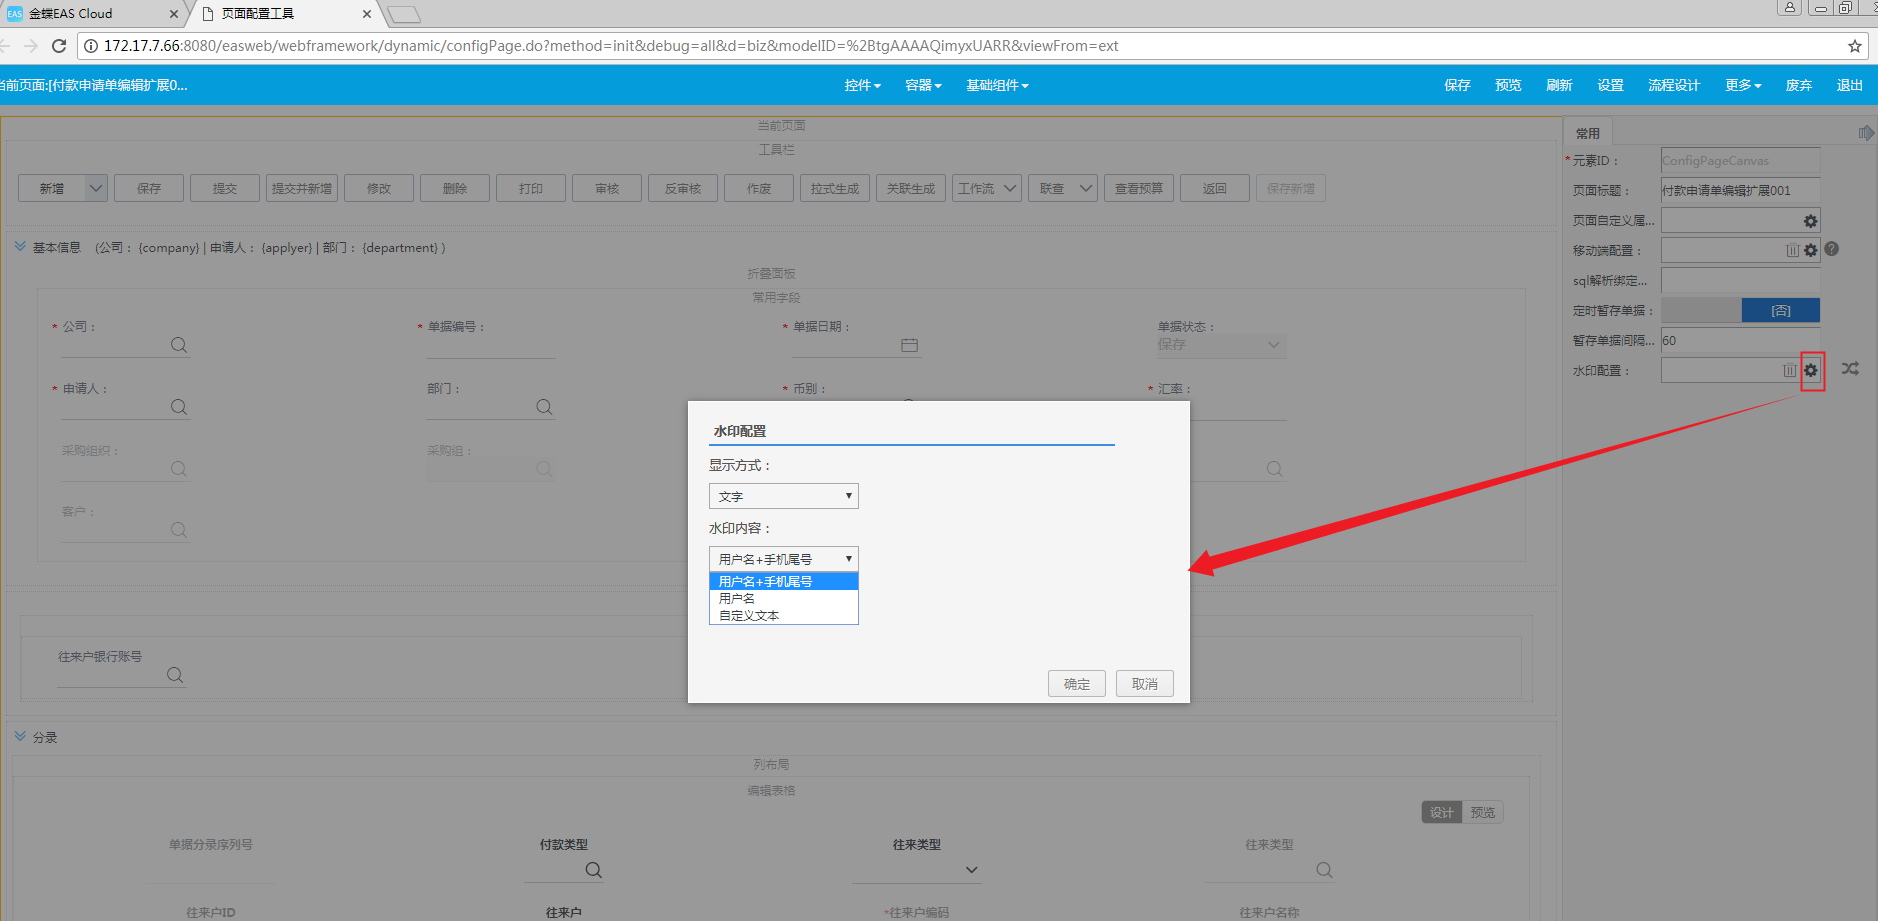
Task: Bookmark this page with the star icon
Action: click(x=1855, y=46)
